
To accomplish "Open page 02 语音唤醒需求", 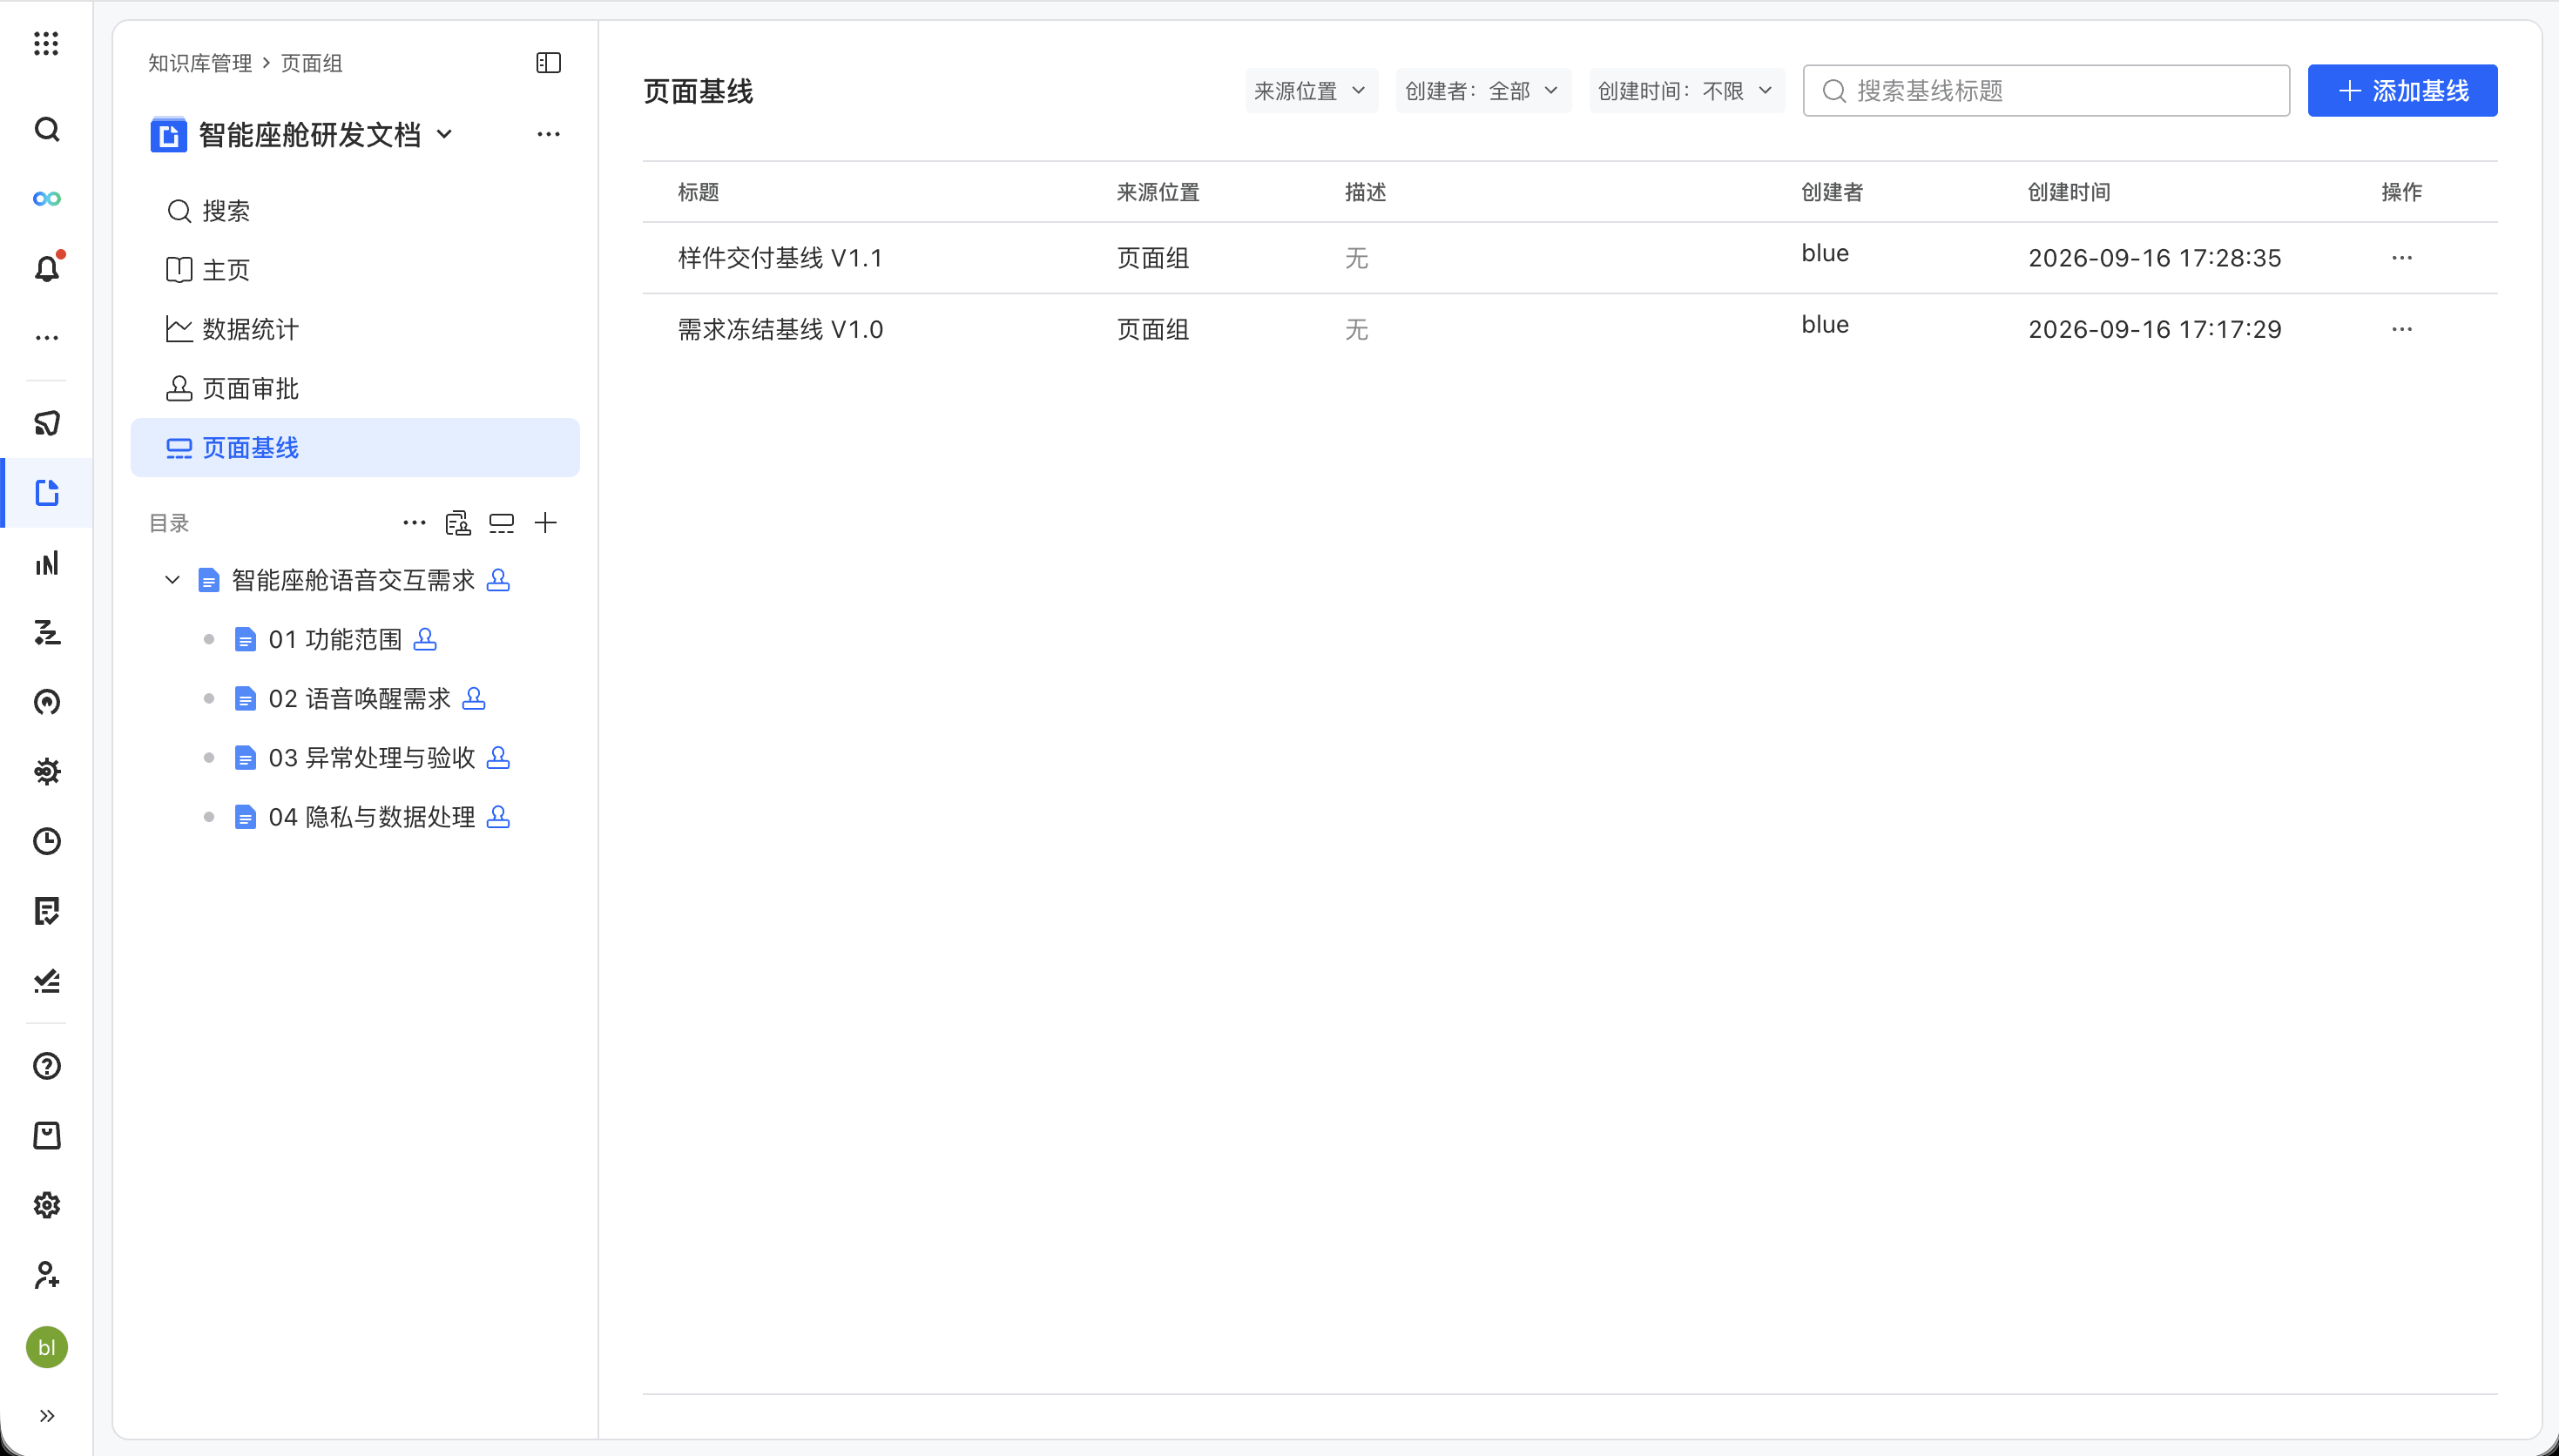I will coord(360,698).
